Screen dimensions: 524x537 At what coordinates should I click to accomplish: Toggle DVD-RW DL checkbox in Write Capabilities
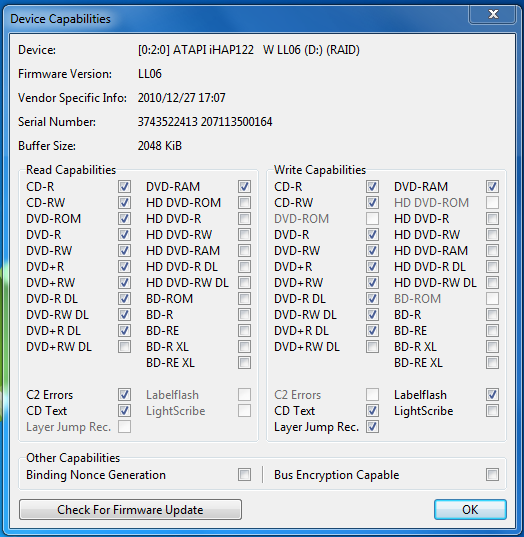[372, 314]
